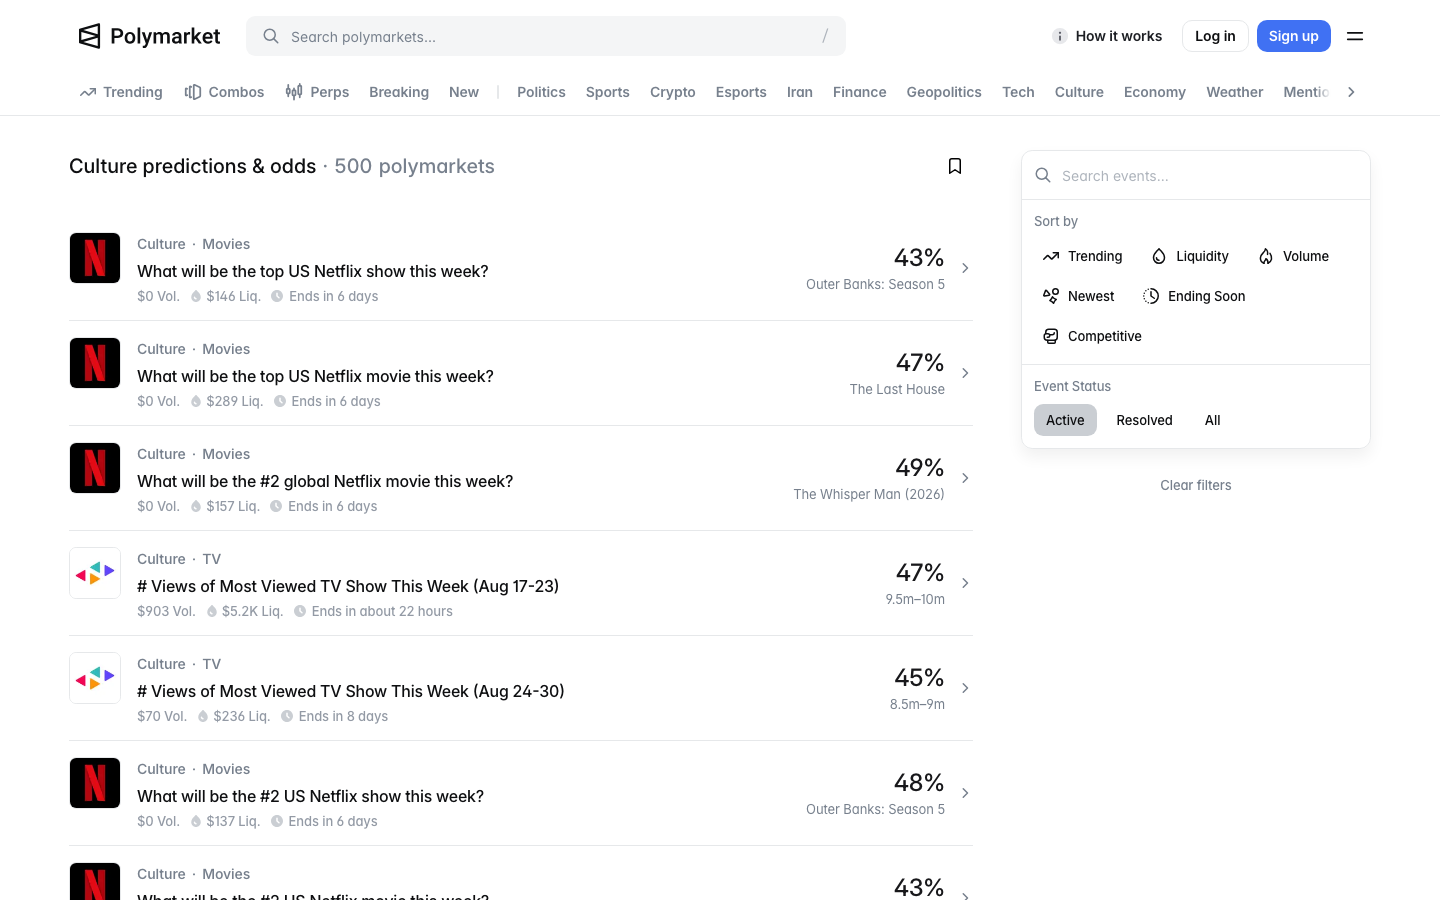This screenshot has width=1440, height=900.
Task: Click the Volume flame icon in Sort by
Action: (1266, 256)
